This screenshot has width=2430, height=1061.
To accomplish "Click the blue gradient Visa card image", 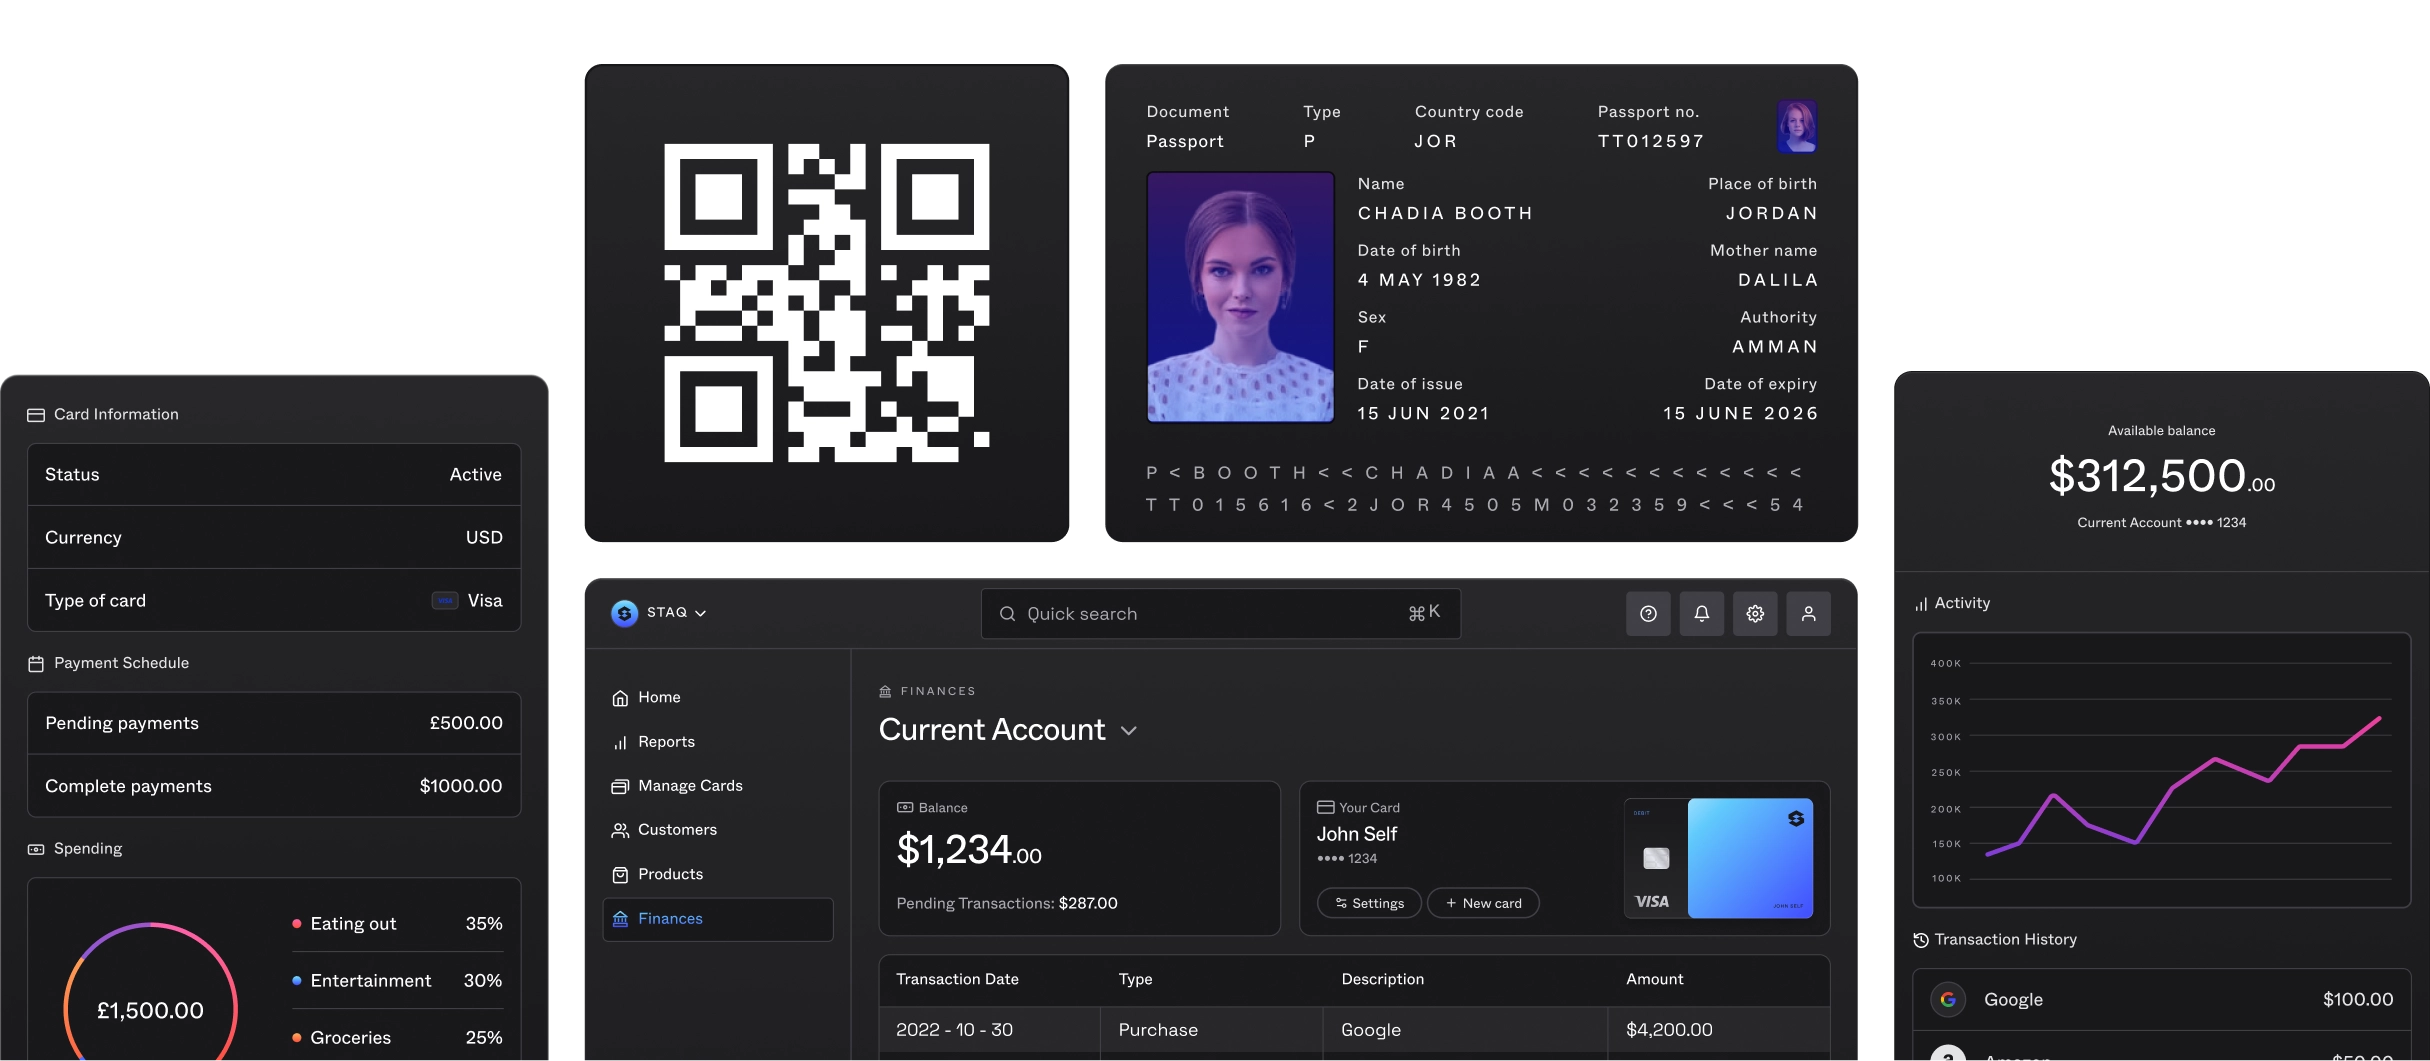I will (x=1749, y=858).
